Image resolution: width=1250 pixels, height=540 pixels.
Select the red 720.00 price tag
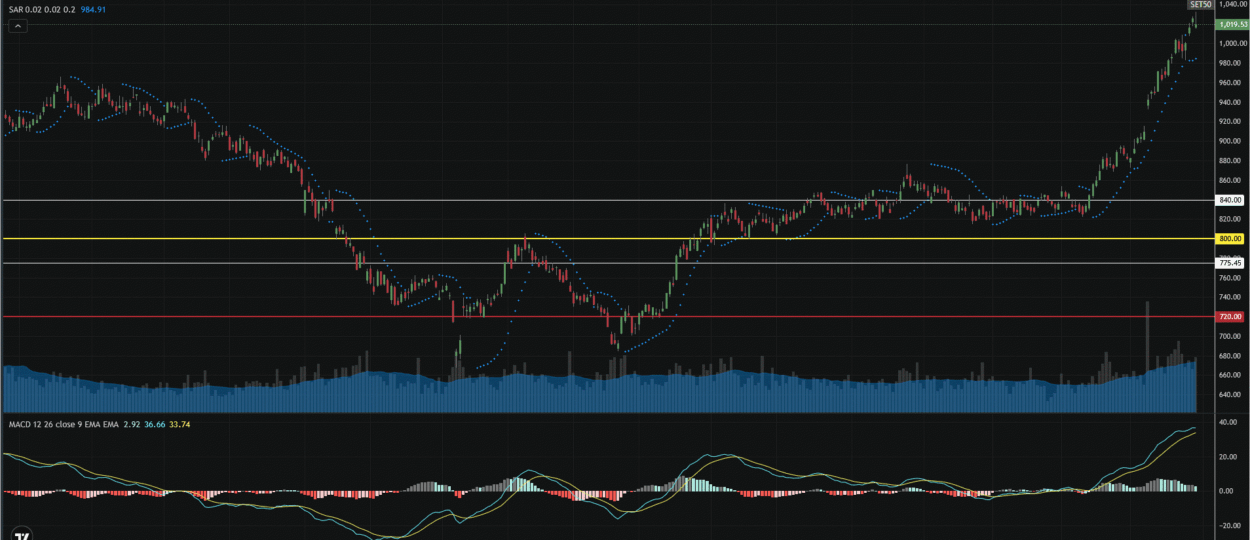point(1229,317)
